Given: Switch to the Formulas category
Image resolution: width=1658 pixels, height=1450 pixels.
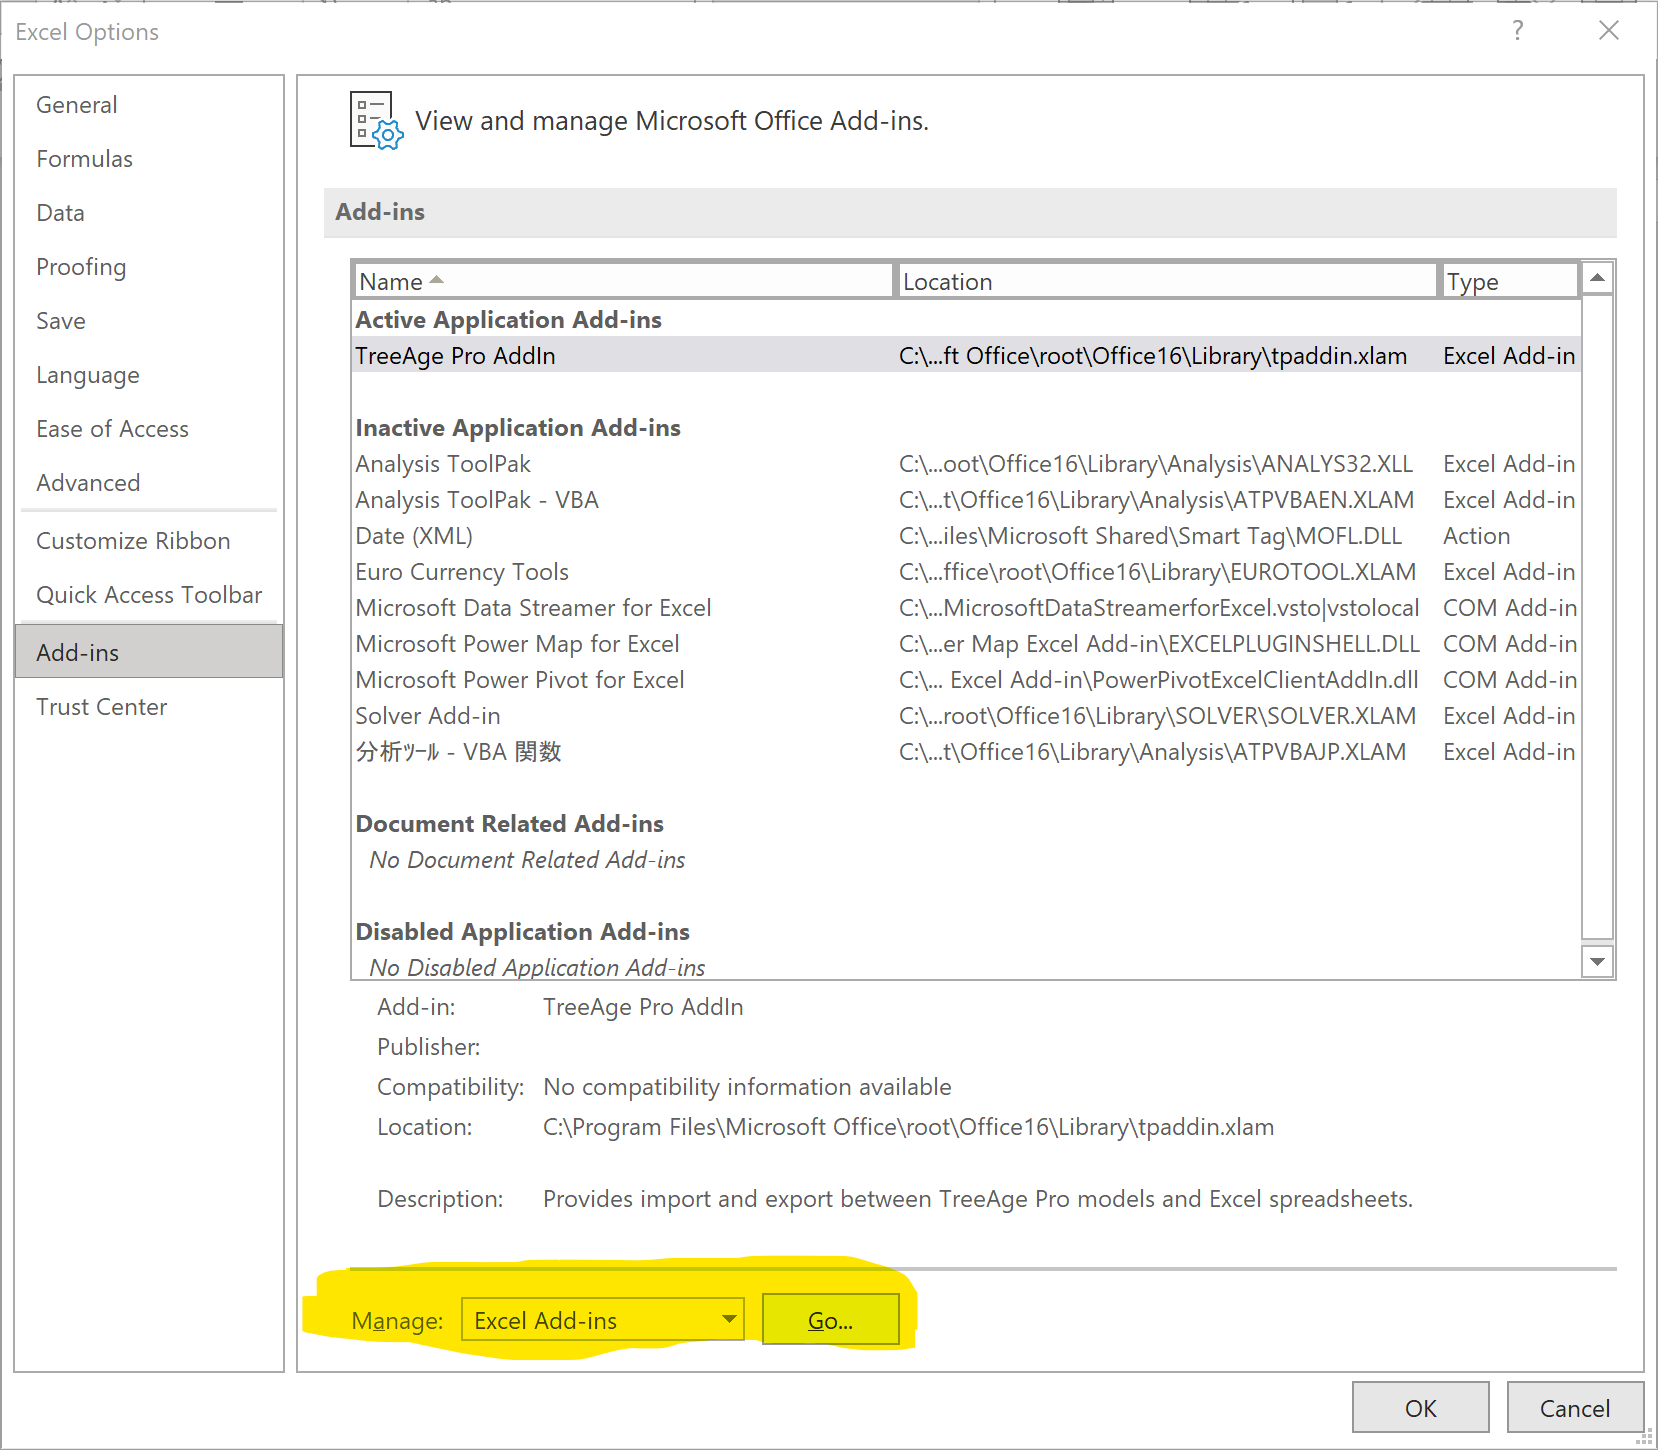Looking at the screenshot, I should tap(85, 159).
